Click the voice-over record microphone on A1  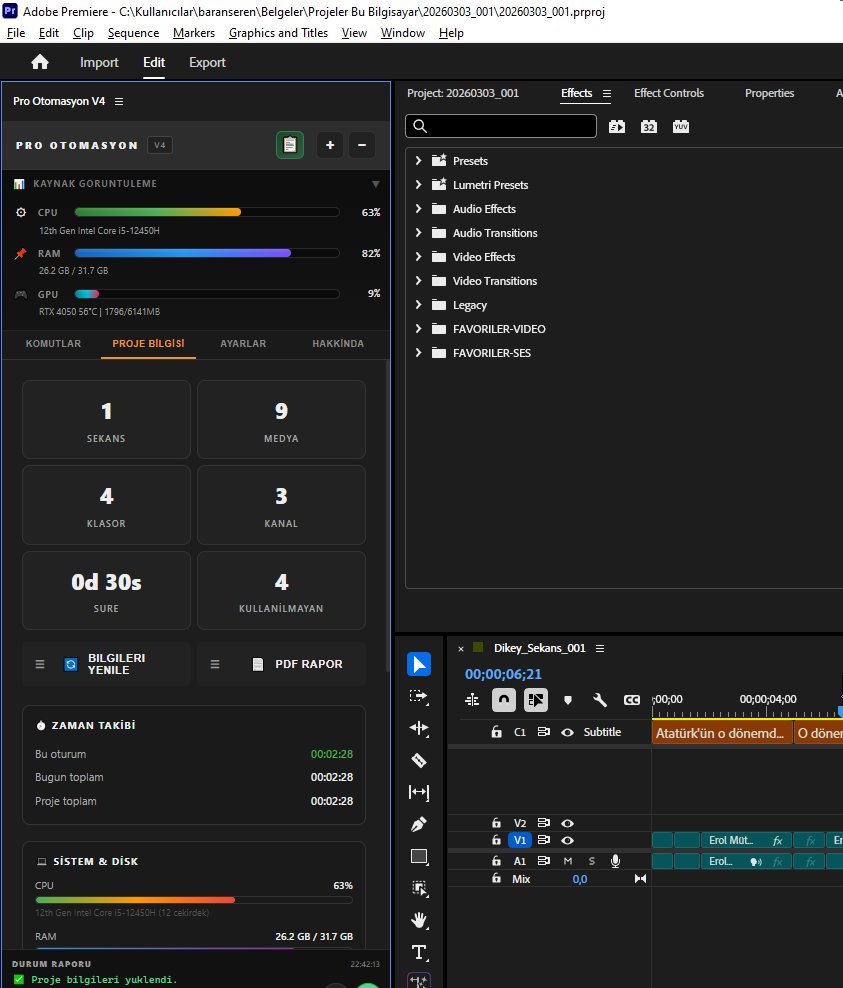pos(616,861)
